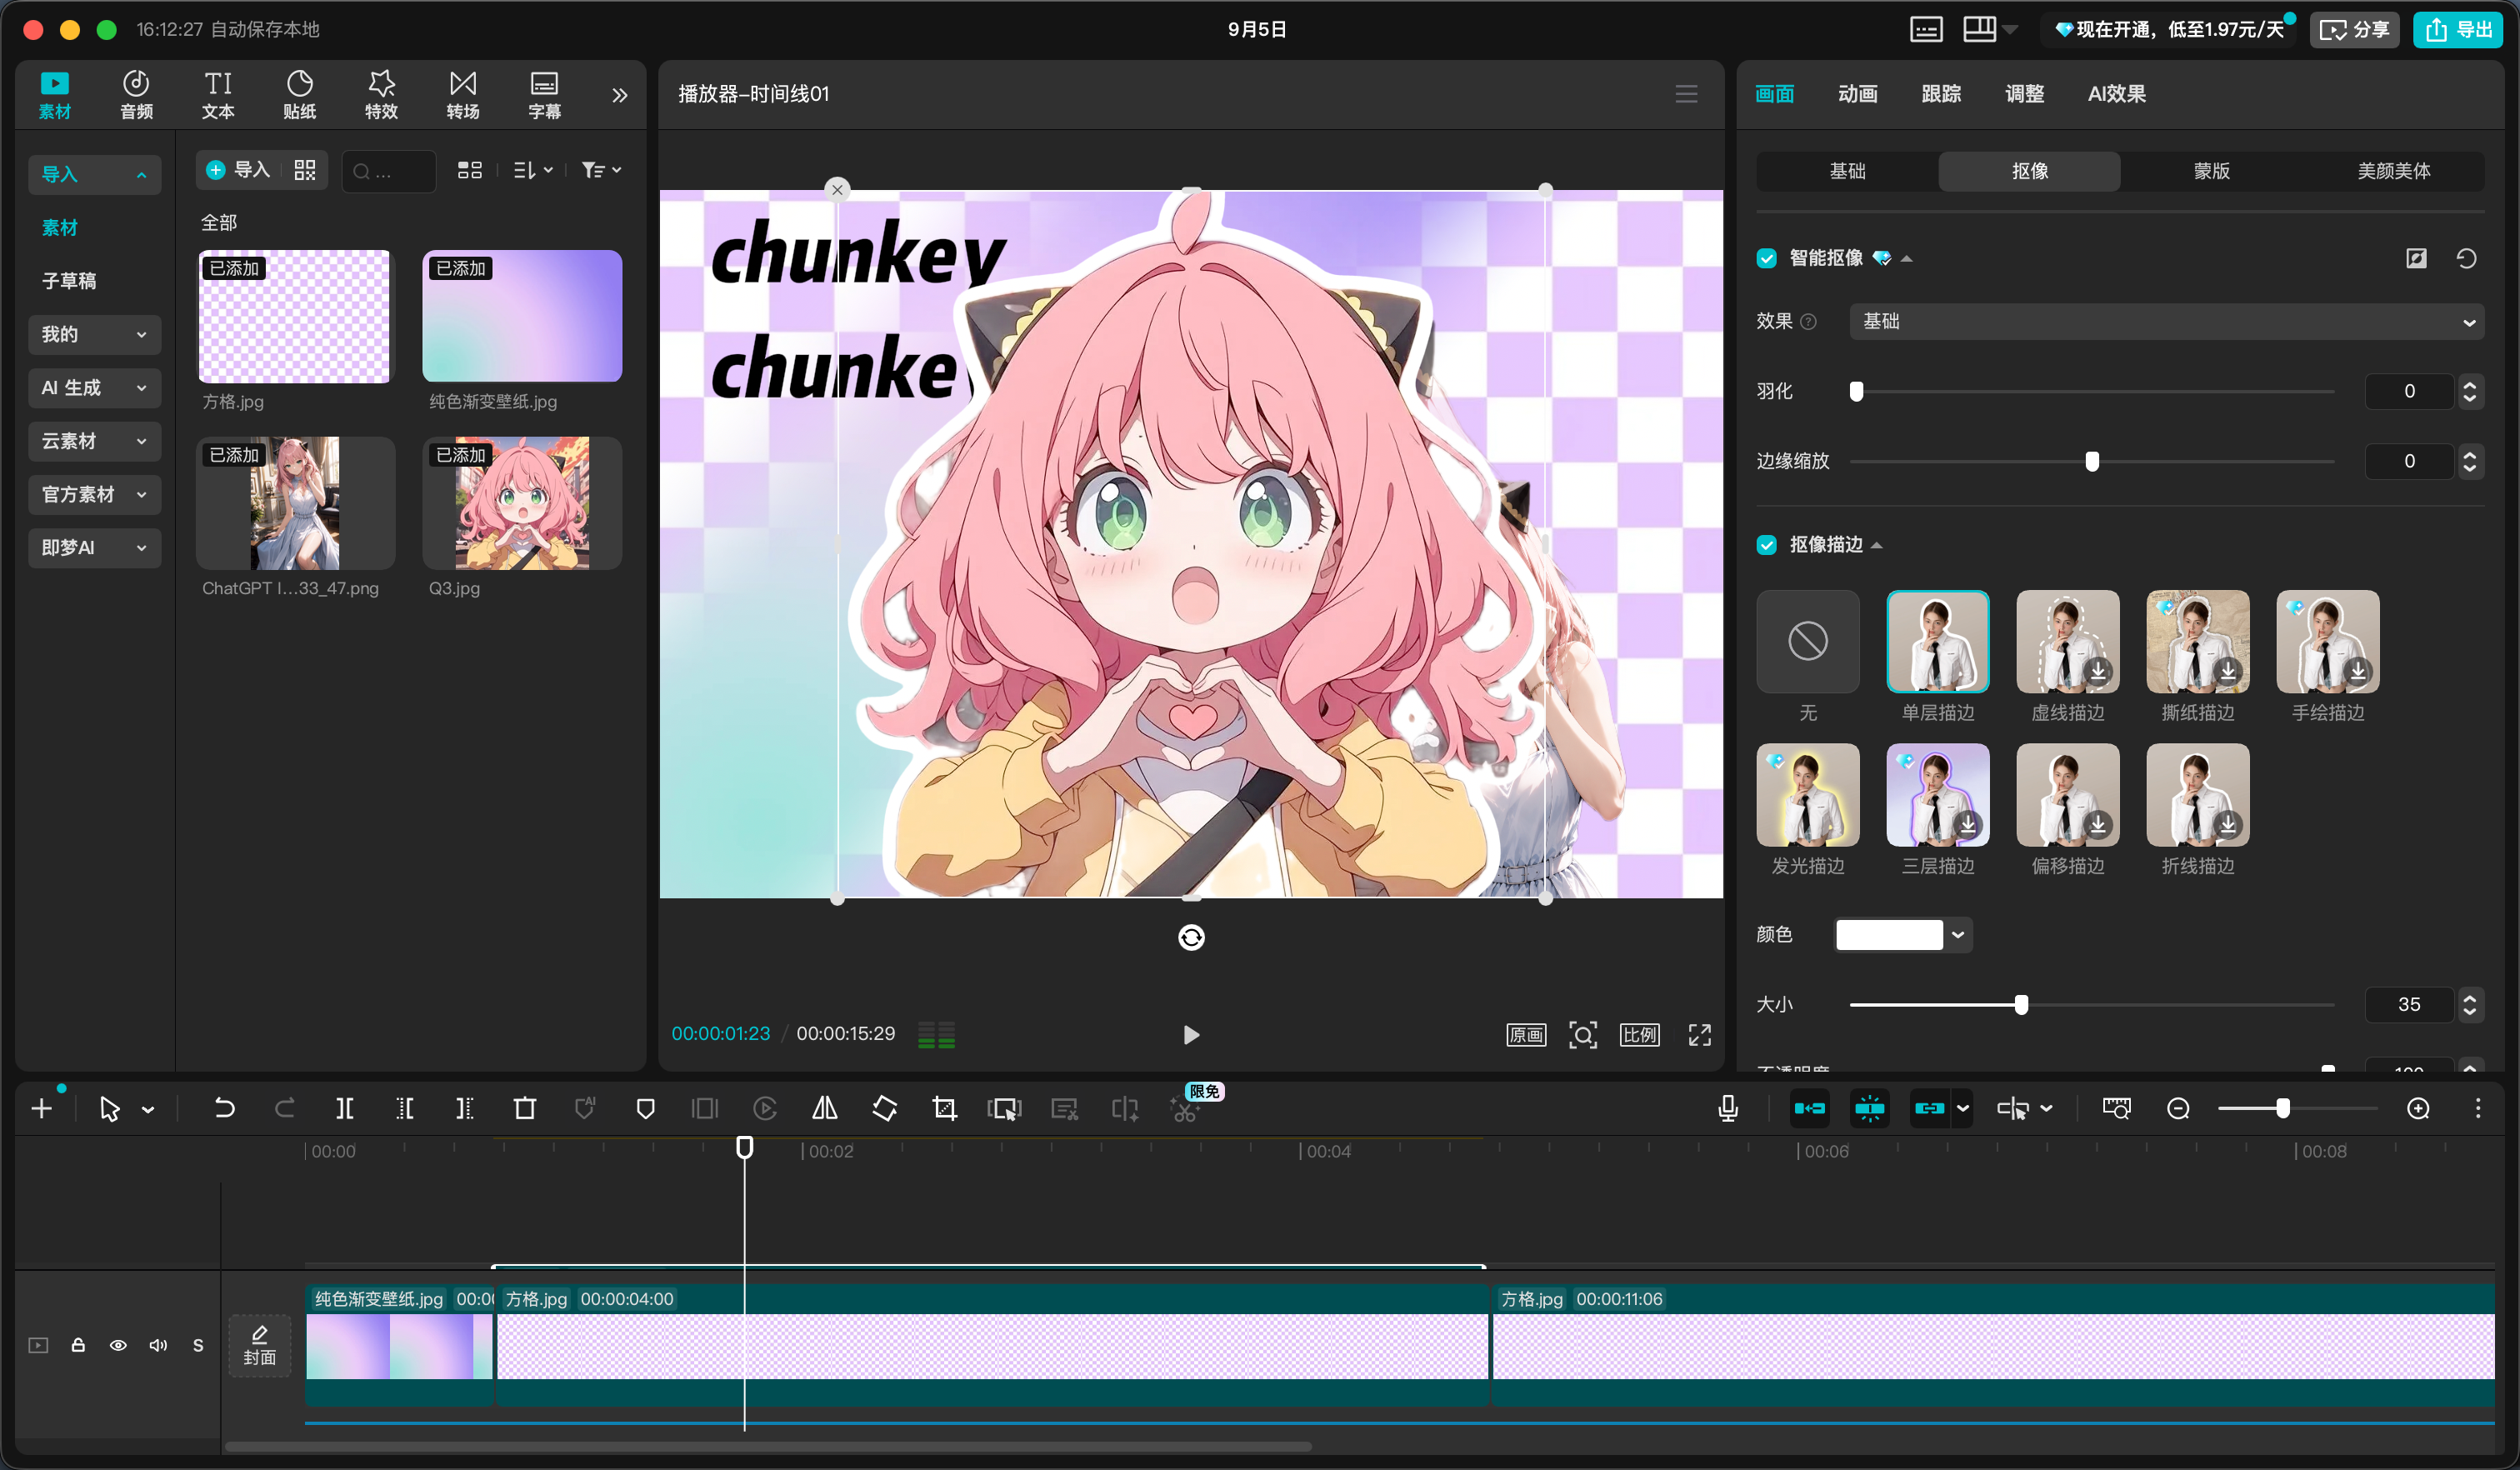Screen dimensions: 2520x1470
Task: Click the 导出 export button
Action: click(2457, 29)
